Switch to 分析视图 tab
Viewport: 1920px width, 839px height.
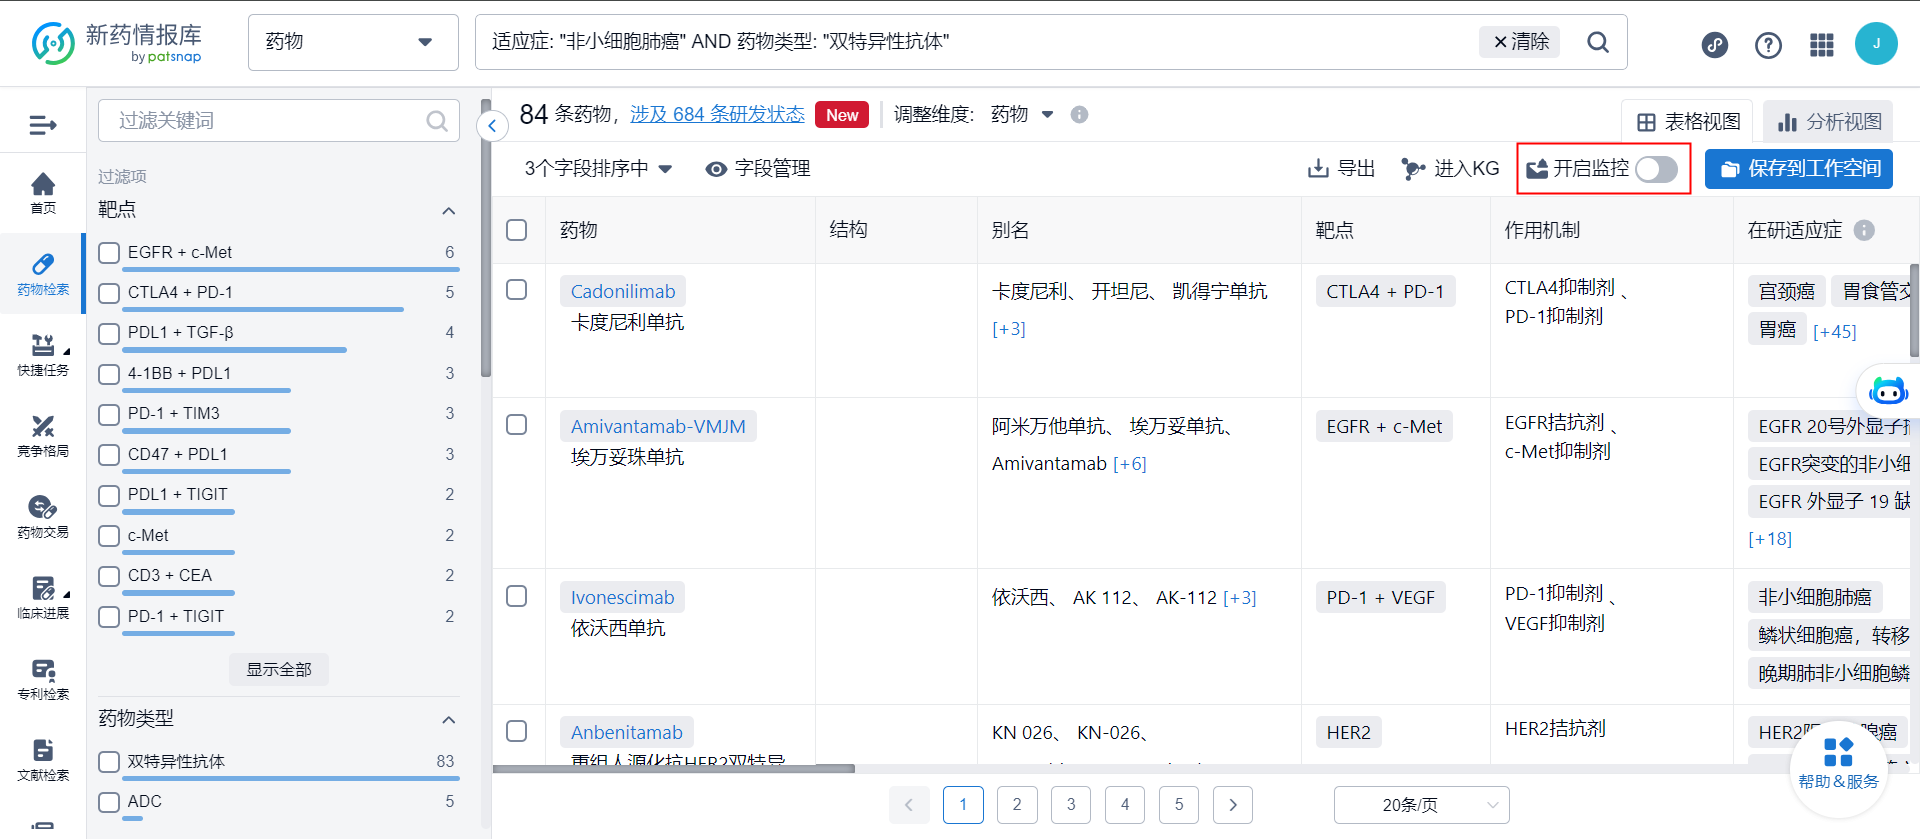pos(1829,122)
